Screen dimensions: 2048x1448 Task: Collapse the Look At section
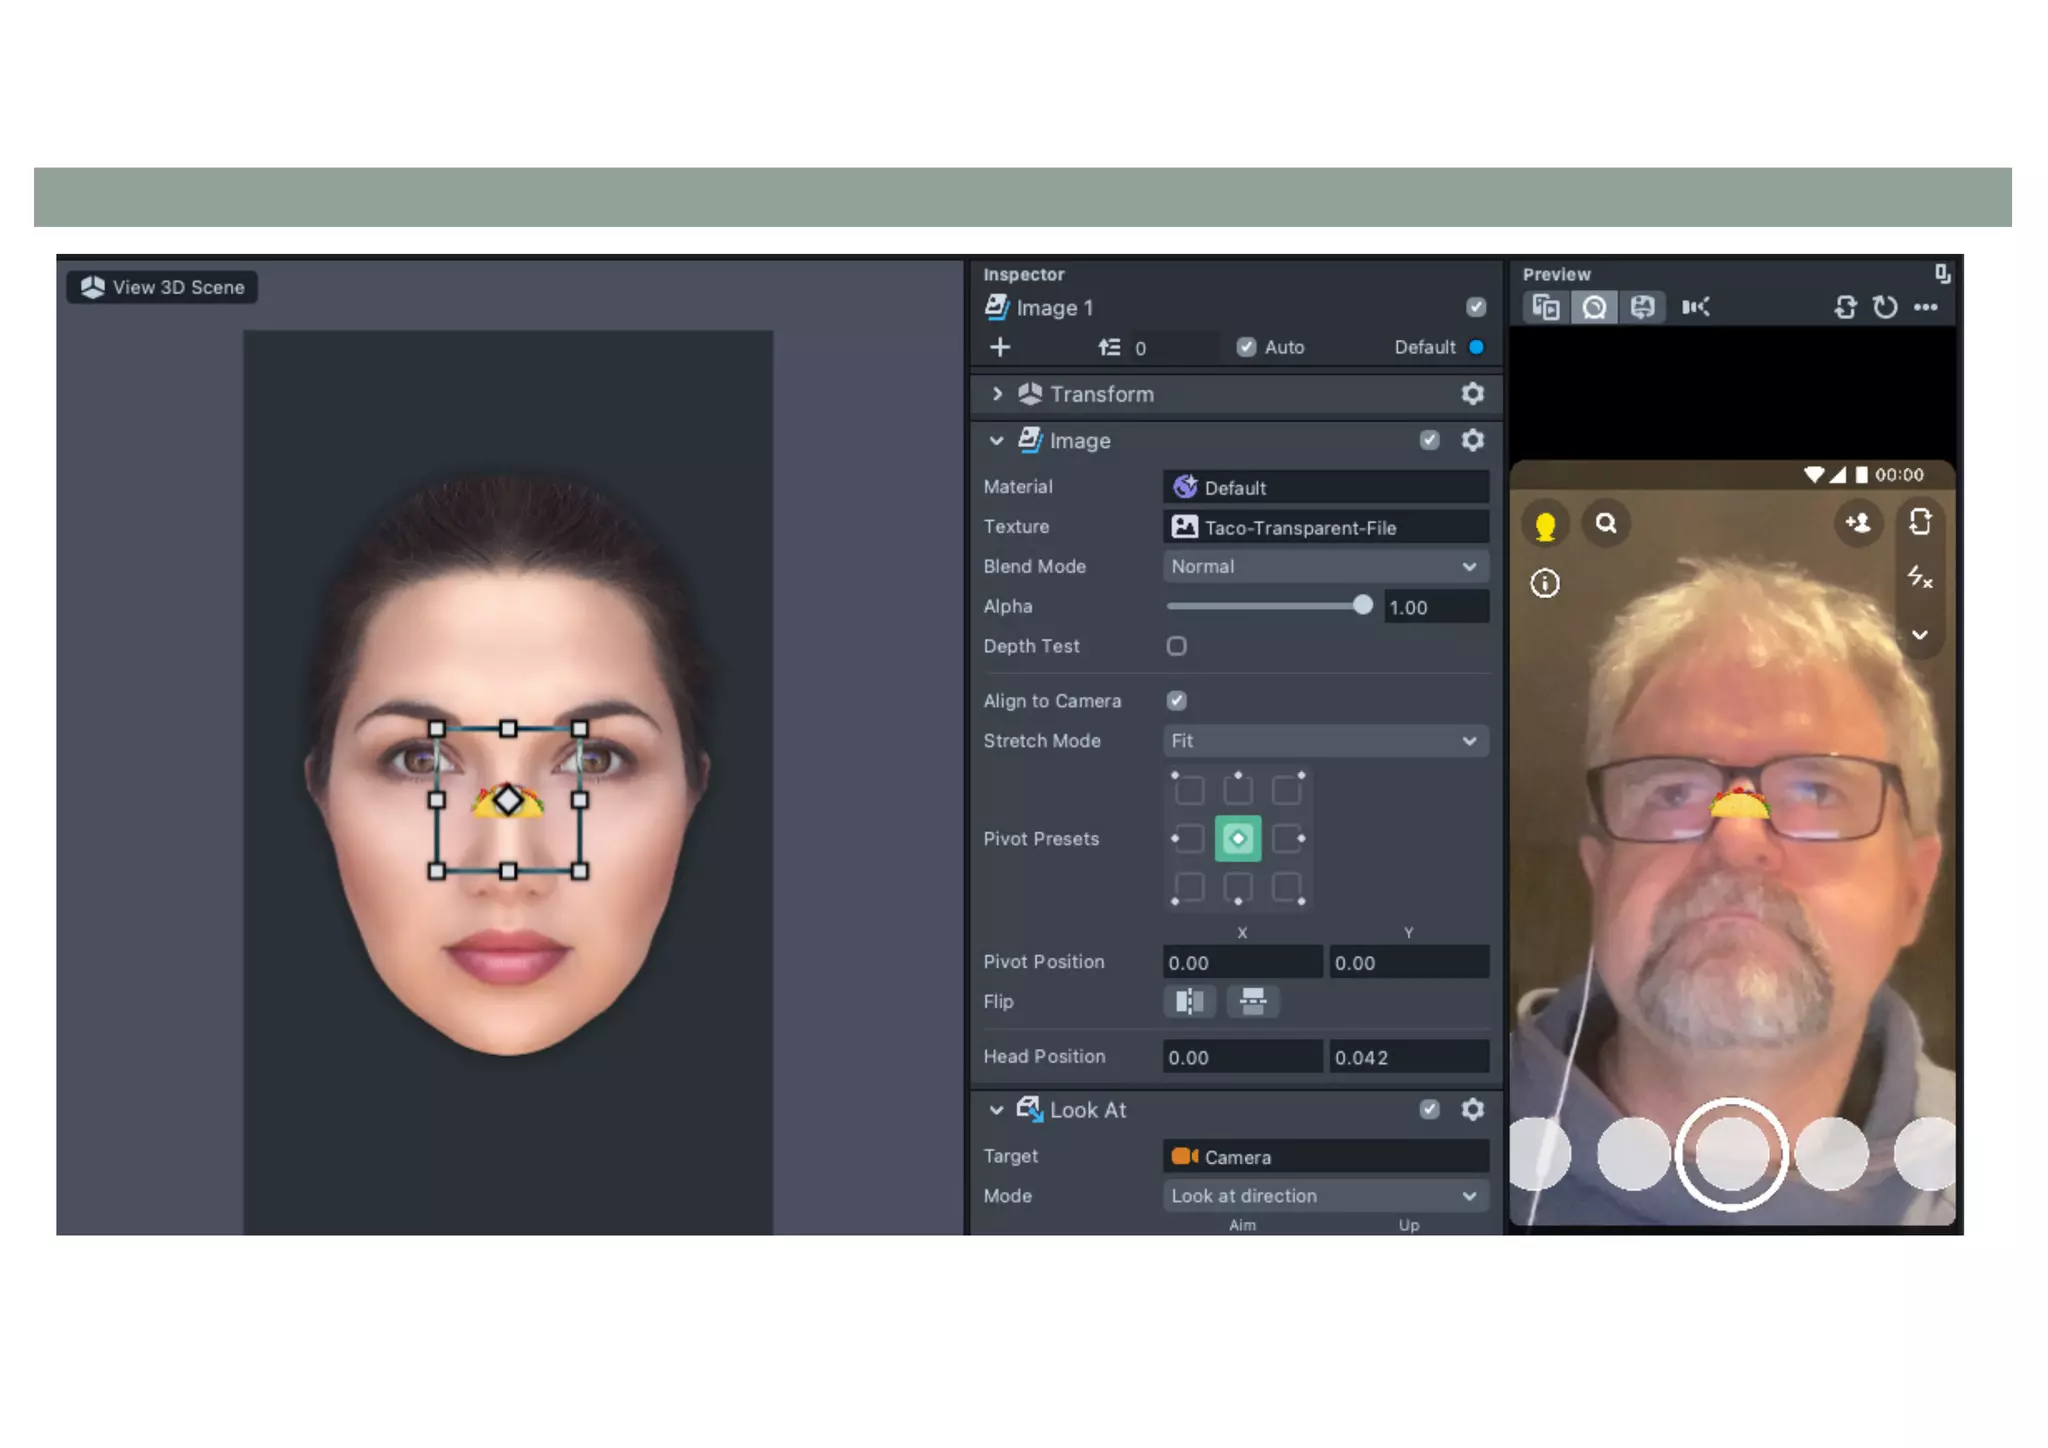pyautogui.click(x=996, y=1110)
